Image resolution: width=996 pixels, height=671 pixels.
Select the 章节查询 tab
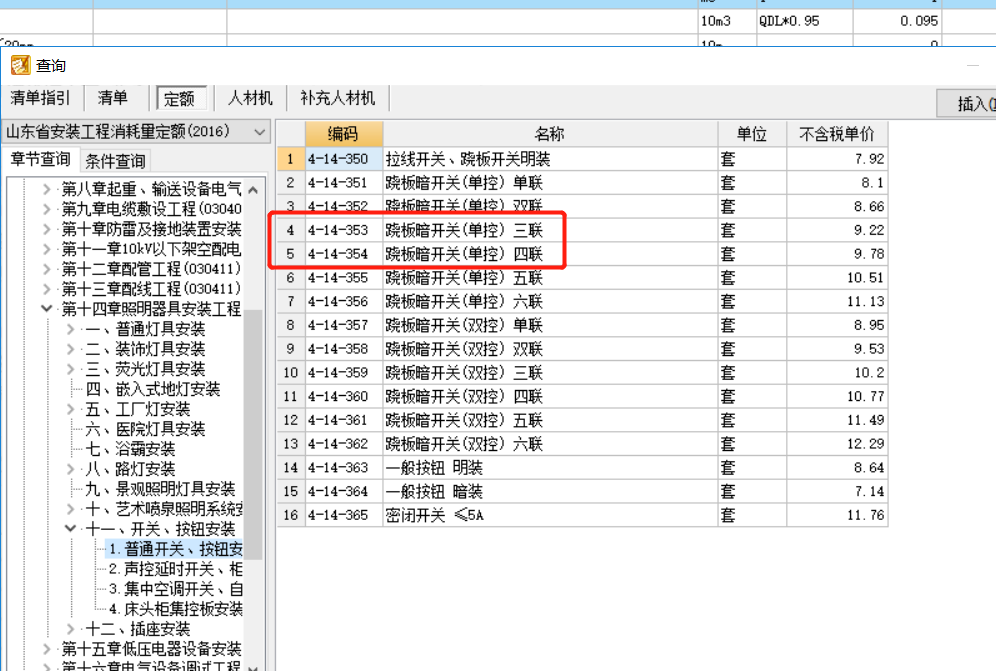[41, 159]
